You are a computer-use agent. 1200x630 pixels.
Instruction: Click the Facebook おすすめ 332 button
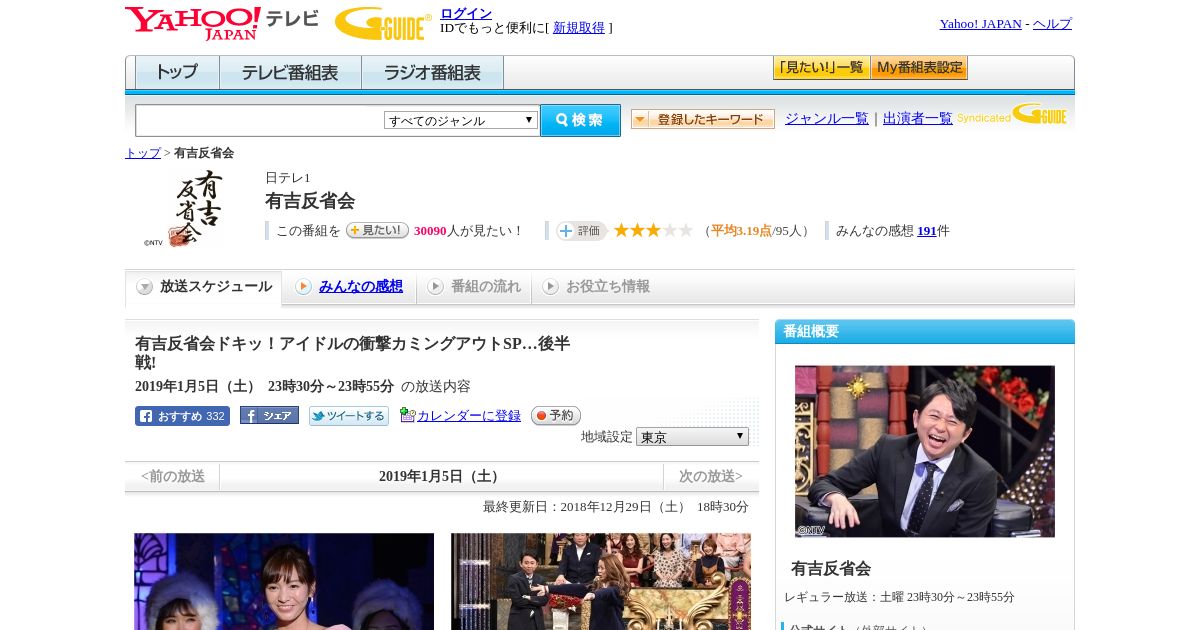182,416
